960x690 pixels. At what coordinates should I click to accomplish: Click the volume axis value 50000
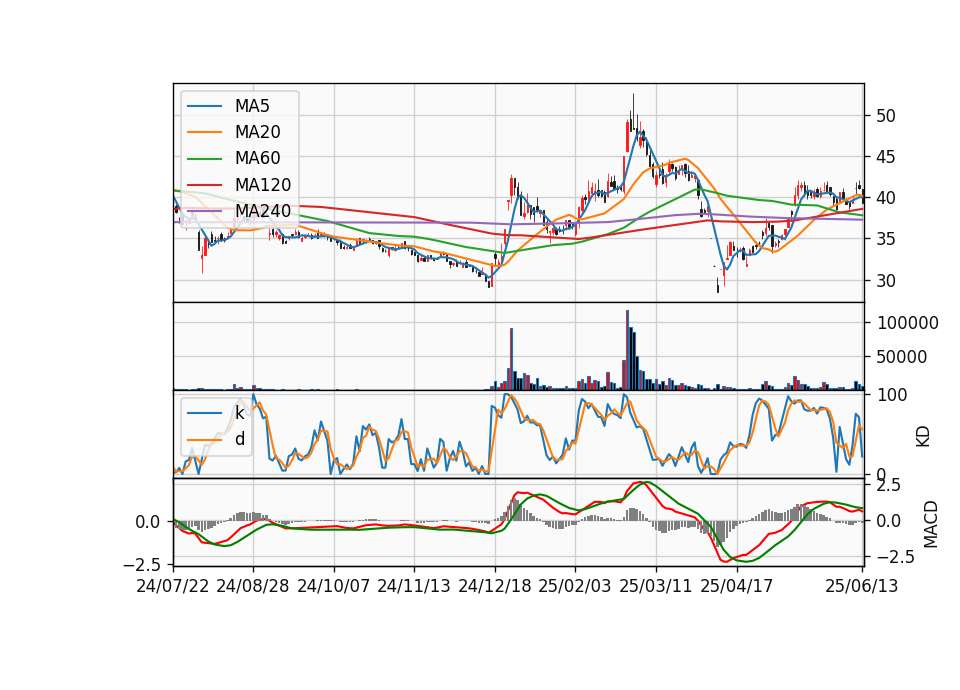[902, 357]
